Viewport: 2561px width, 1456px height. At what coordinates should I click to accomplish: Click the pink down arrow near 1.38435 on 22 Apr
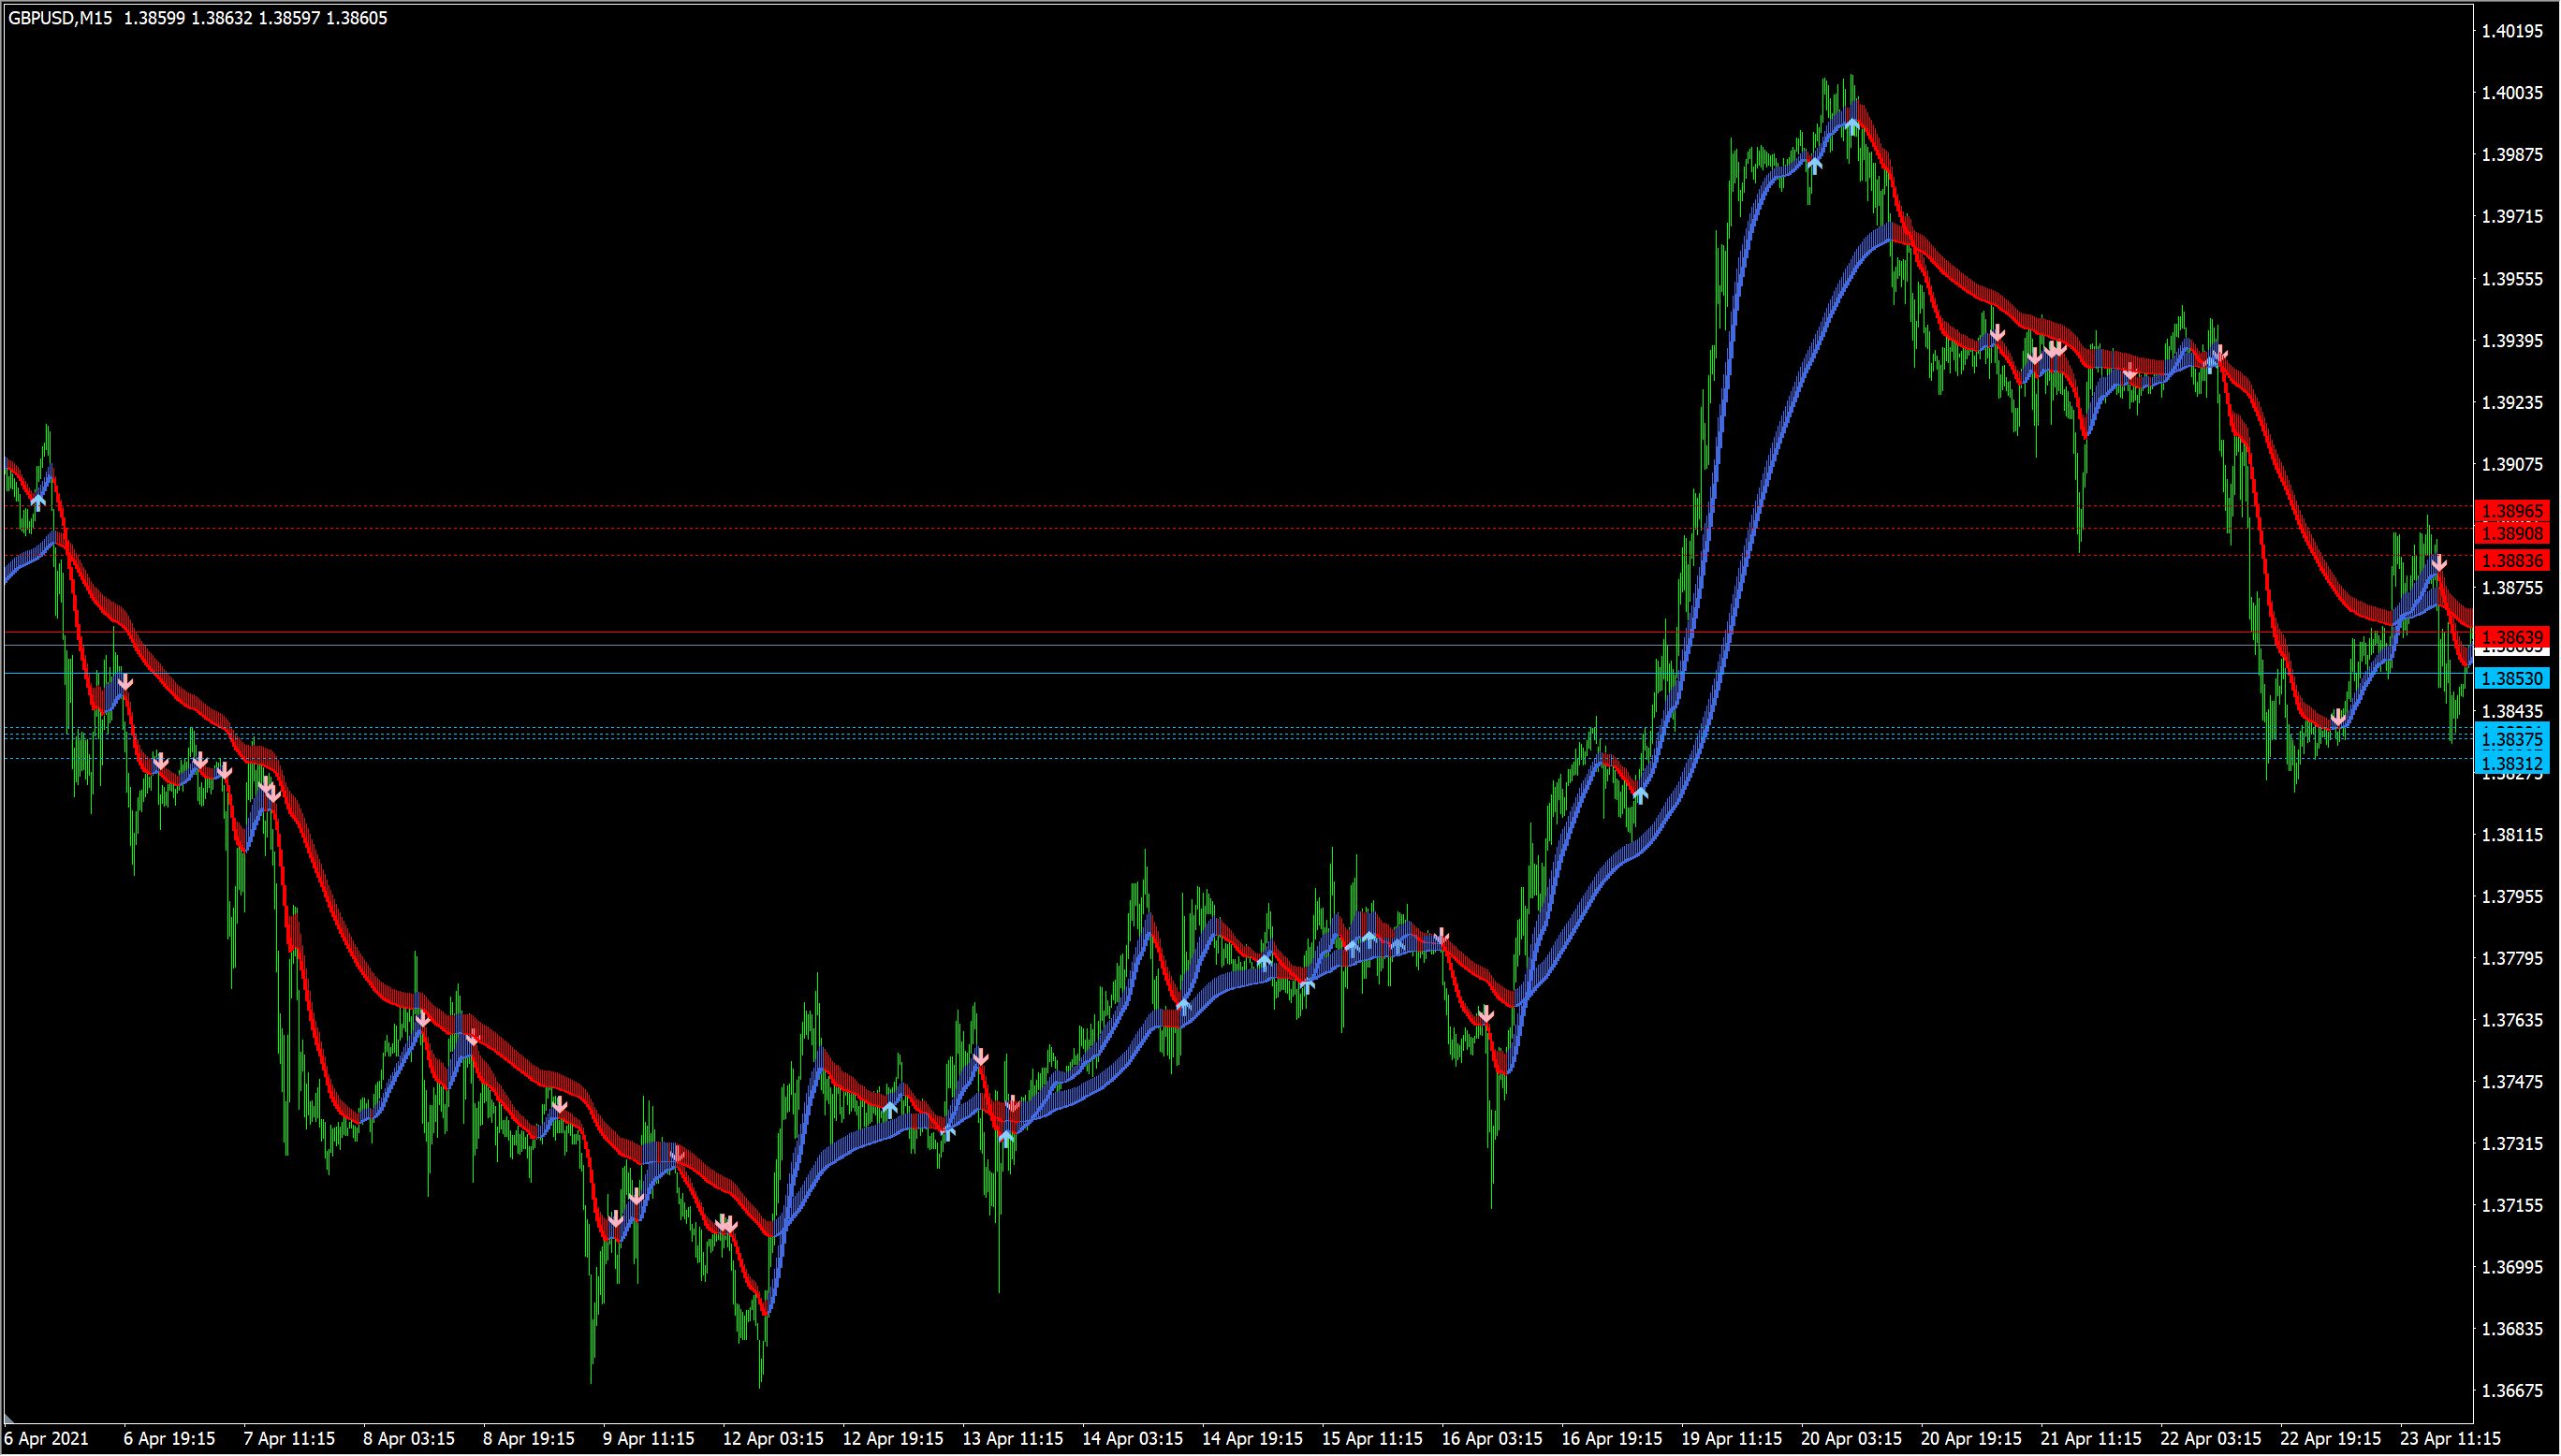point(2338,717)
